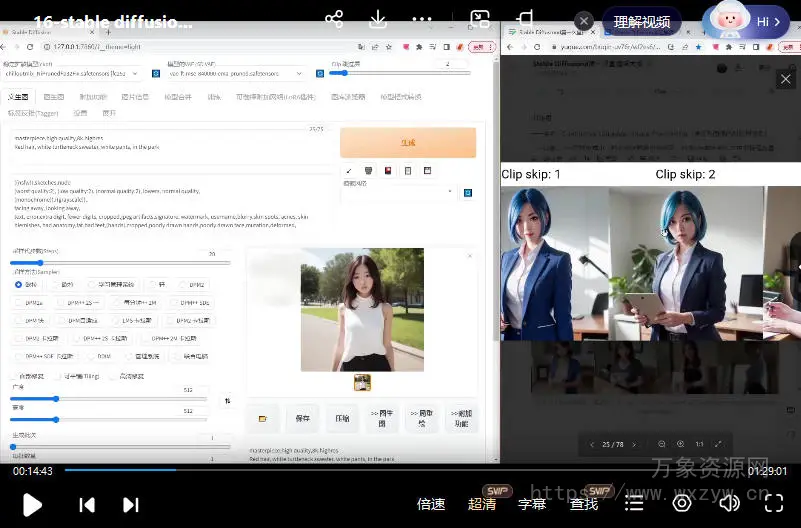Click the share icon in the top bar
Image resolution: width=801 pixels, height=528 pixels.
[334, 20]
